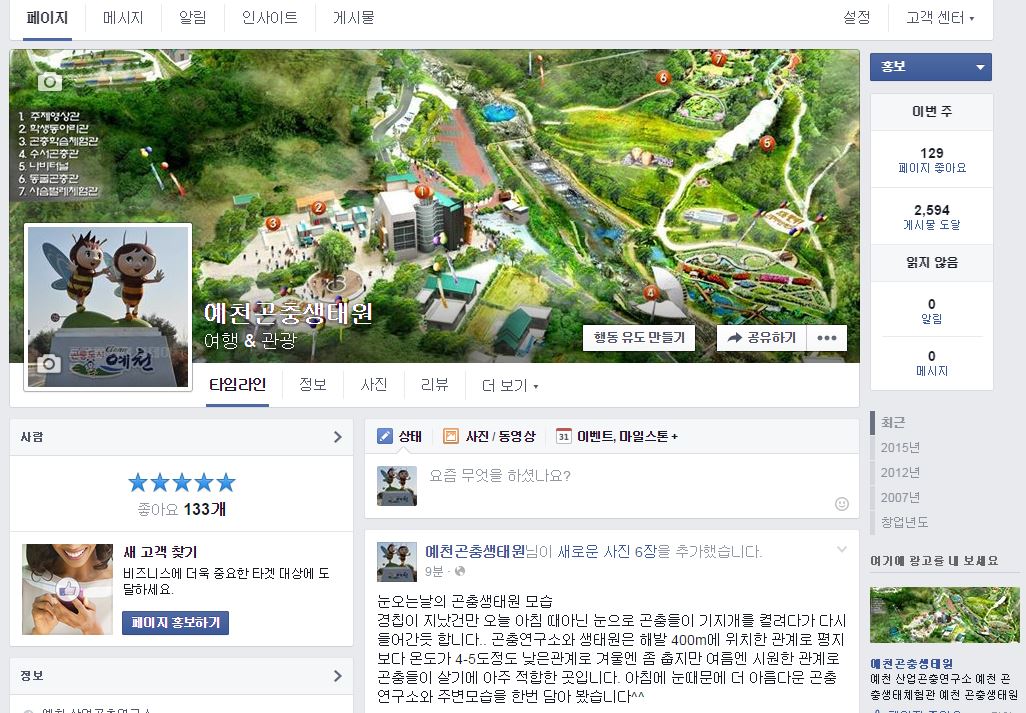Select the 리뷰 tab
The height and width of the screenshot is (713, 1026).
tap(434, 385)
